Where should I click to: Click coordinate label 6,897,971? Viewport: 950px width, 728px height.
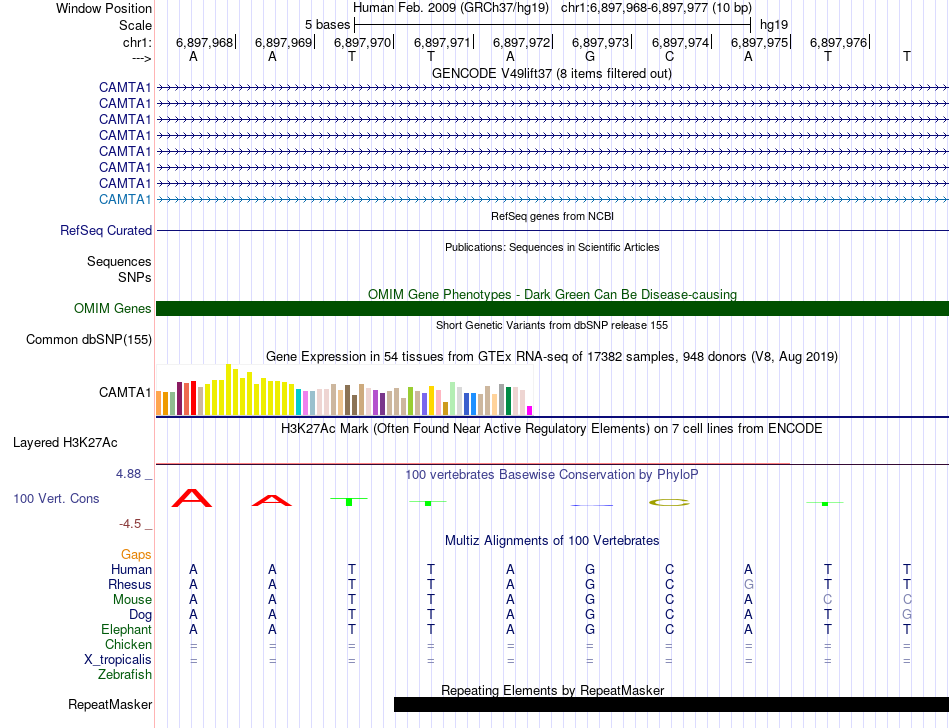click(x=442, y=42)
